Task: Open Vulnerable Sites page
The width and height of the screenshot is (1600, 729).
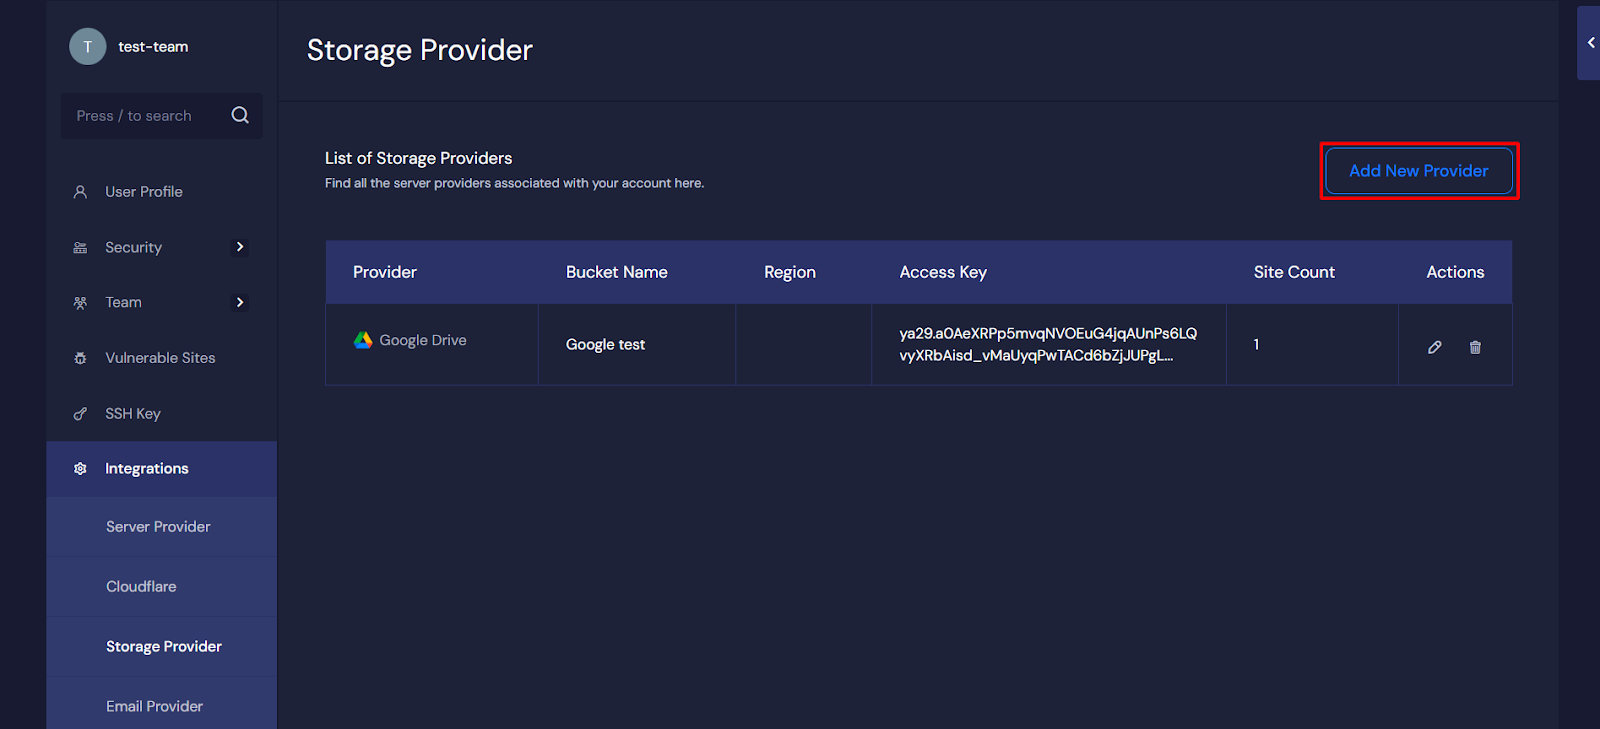Action: pyautogui.click(x=160, y=358)
